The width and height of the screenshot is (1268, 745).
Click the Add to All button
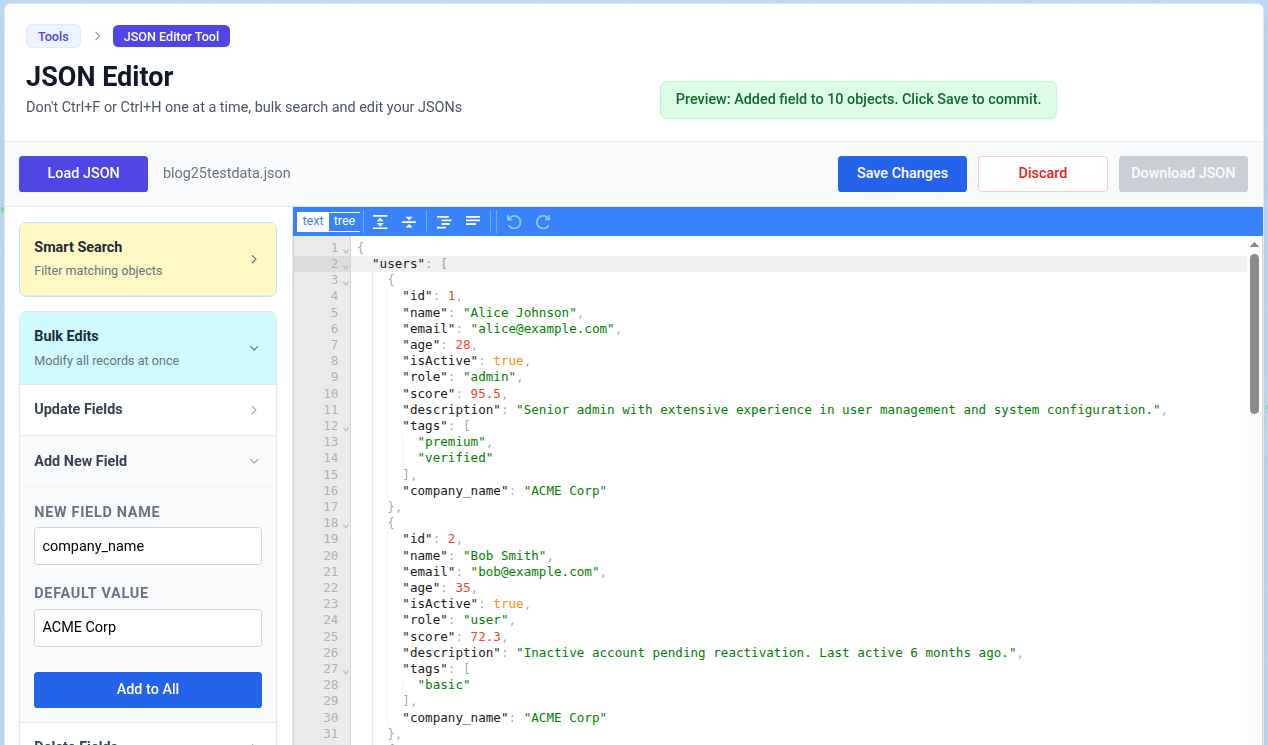point(148,690)
